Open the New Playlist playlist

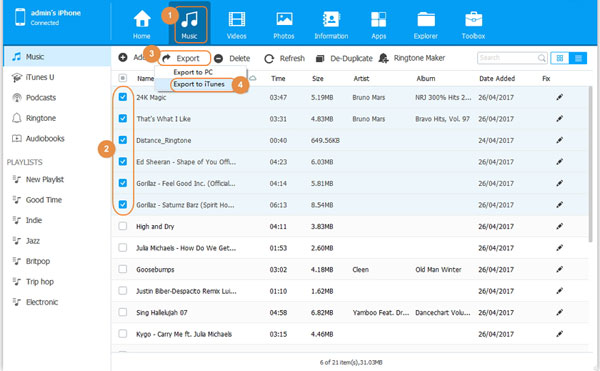point(57,179)
